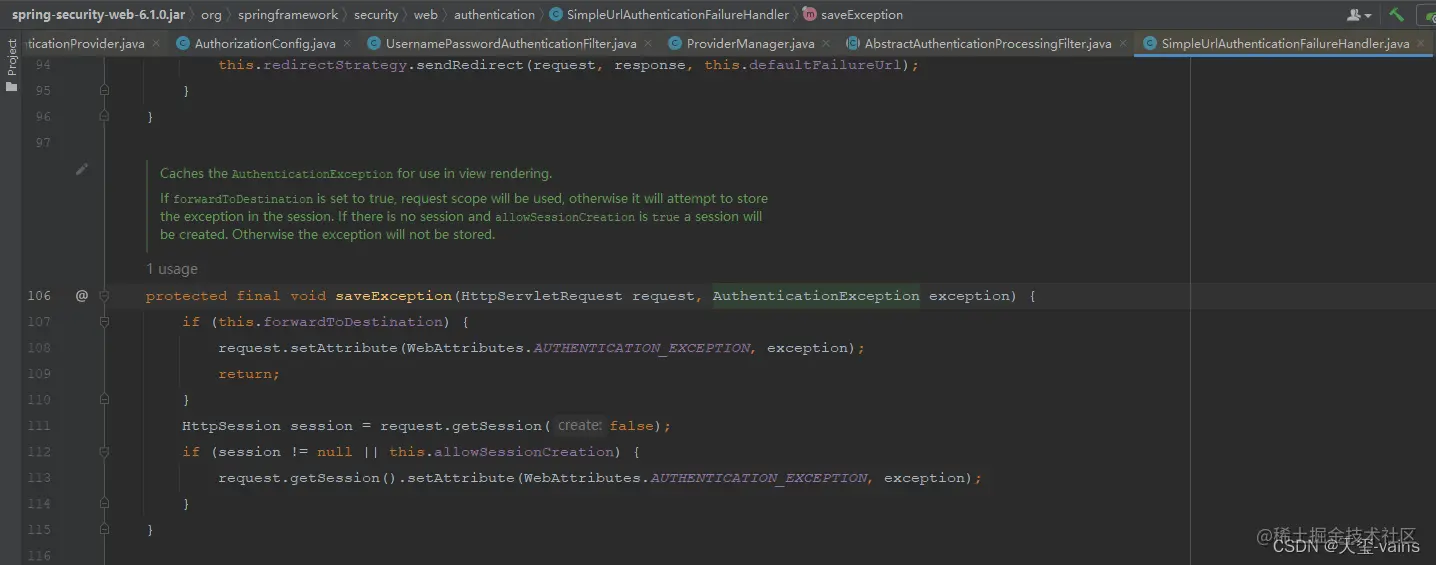Viewport: 1436px width, 565px height.
Task: Click the SimpleUrlAuthenticationFailureHandler breadcrumb
Action: pyautogui.click(x=678, y=15)
